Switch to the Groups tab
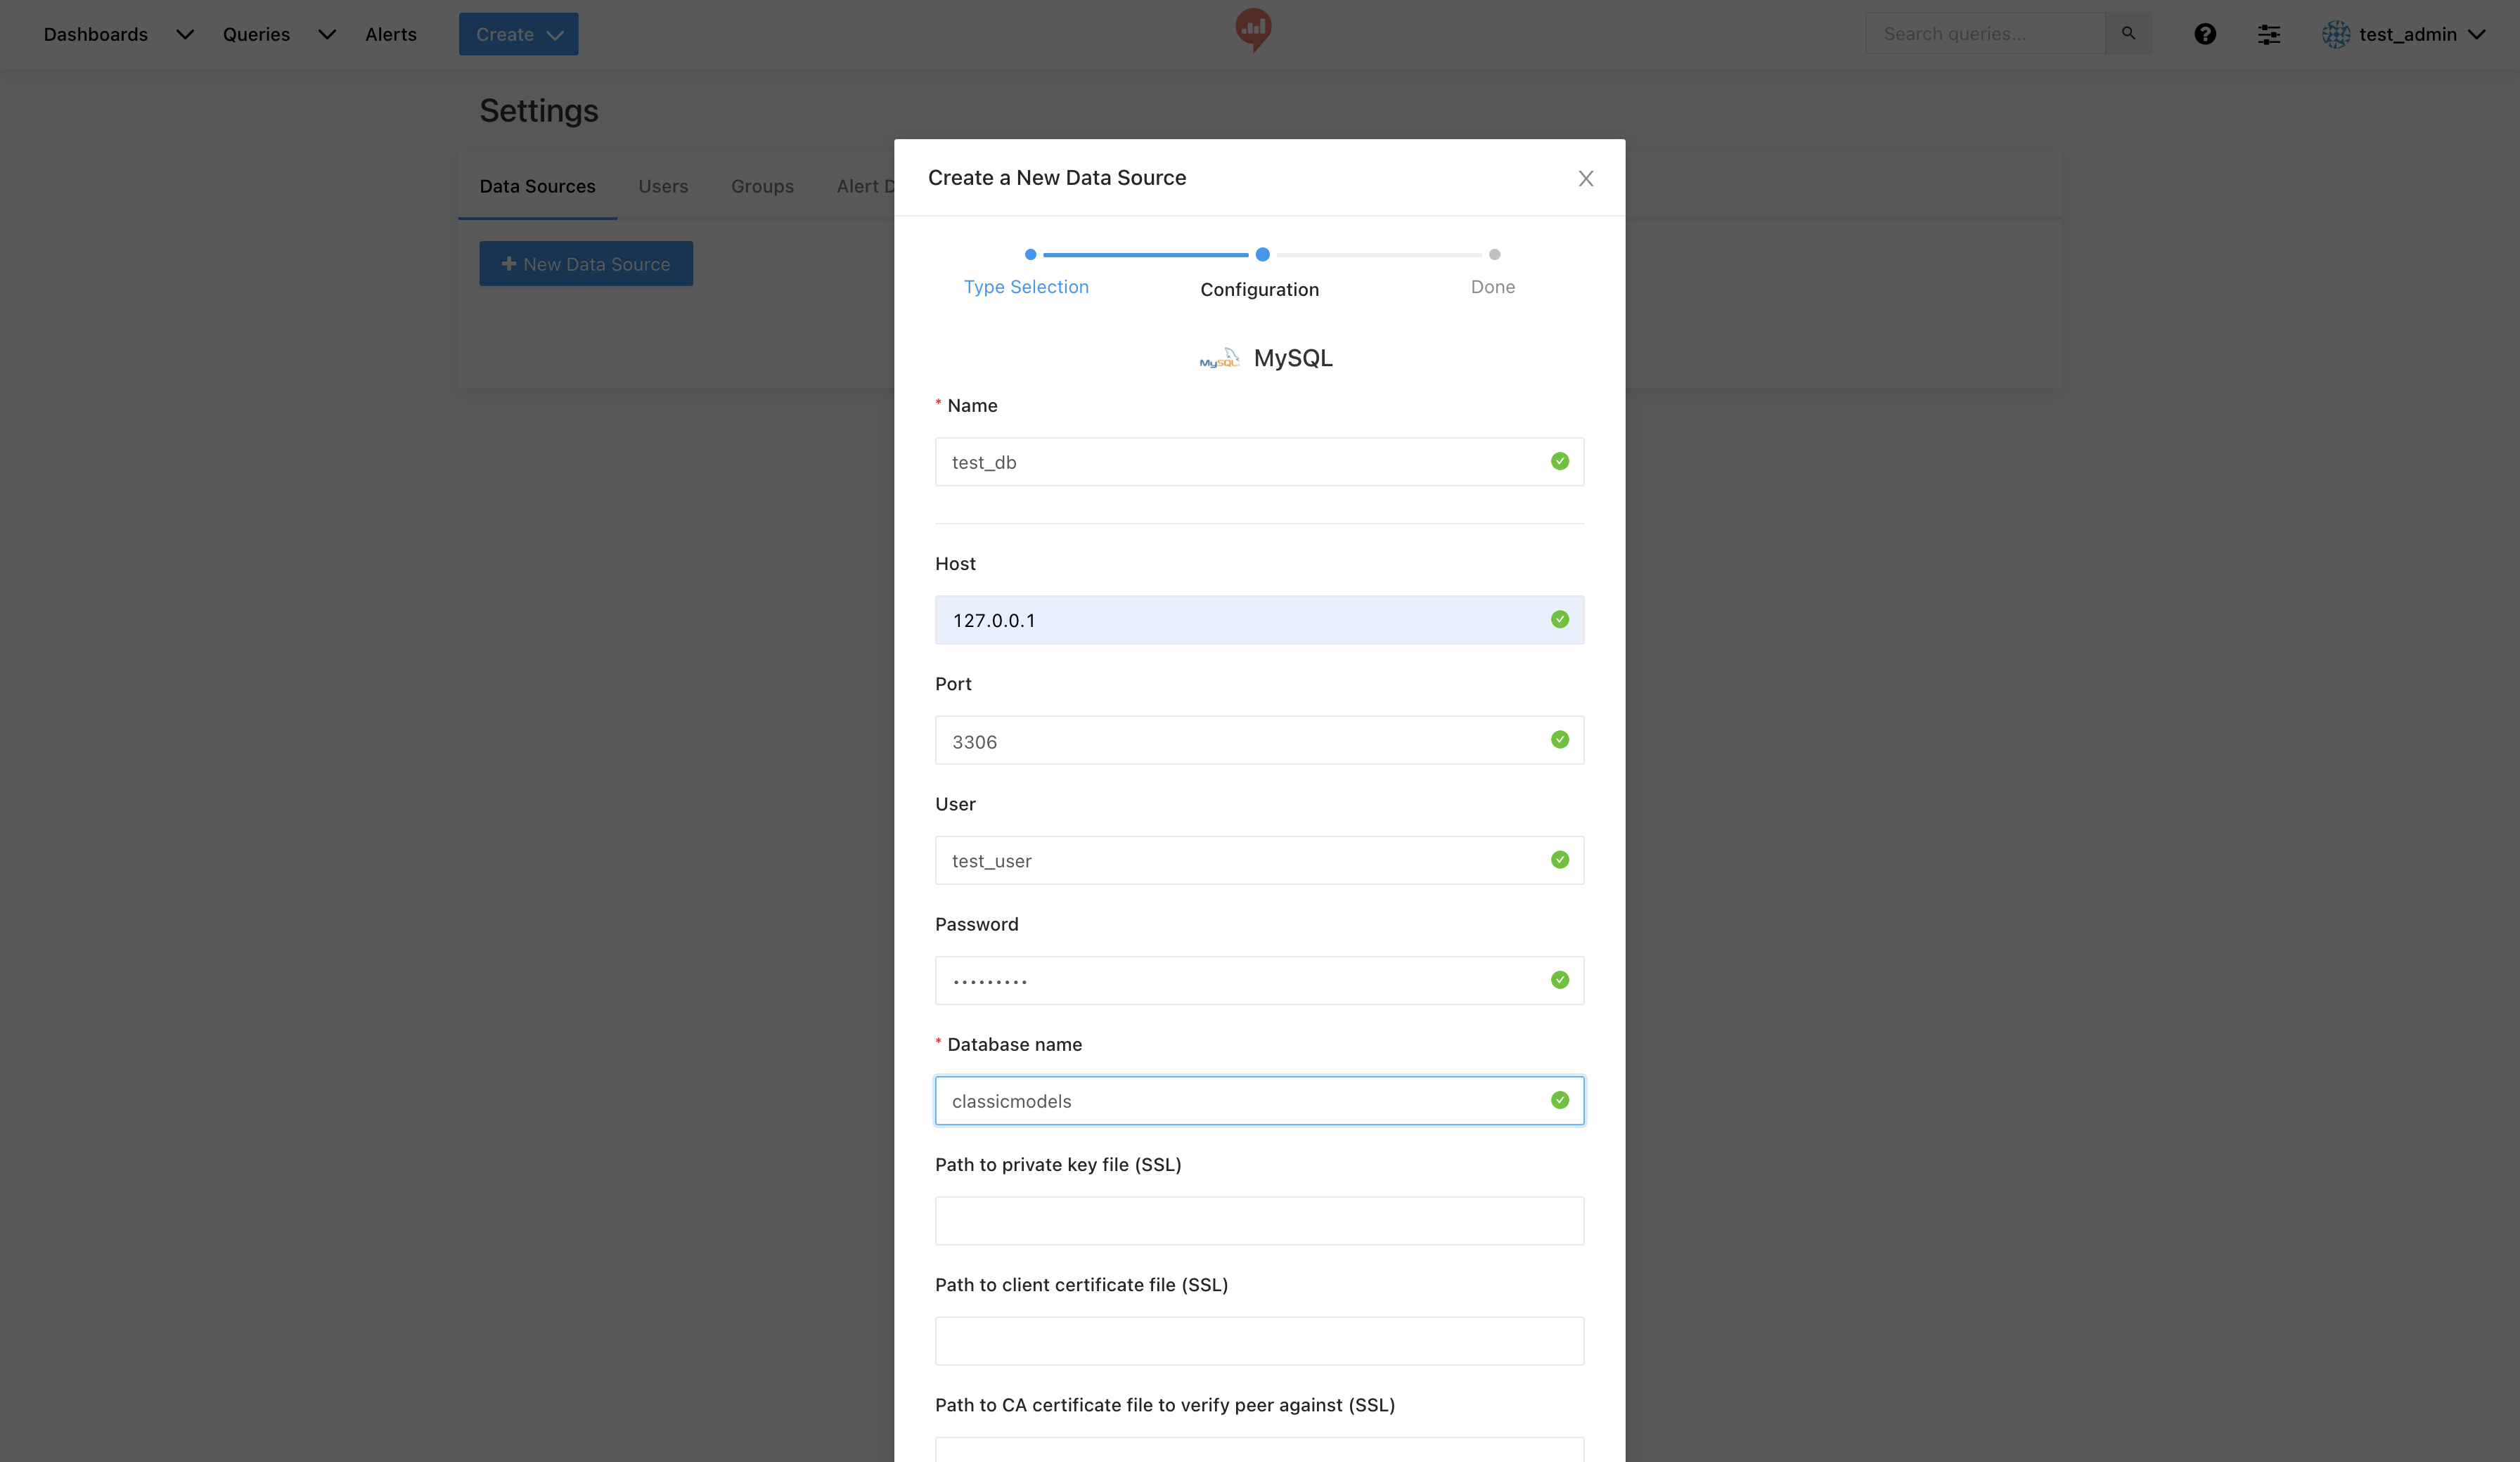The image size is (2520, 1462). 762,186
